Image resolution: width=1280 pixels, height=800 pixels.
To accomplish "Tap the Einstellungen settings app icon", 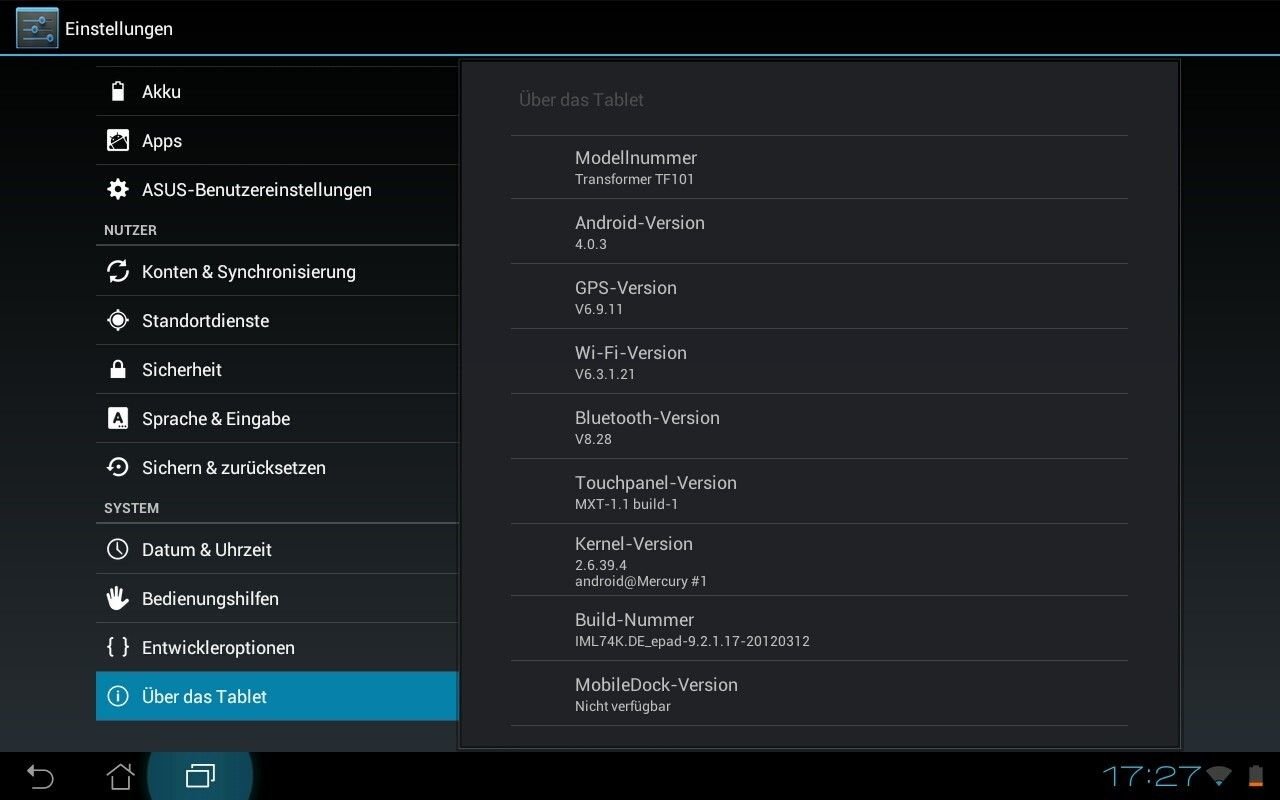I will pos(37,27).
